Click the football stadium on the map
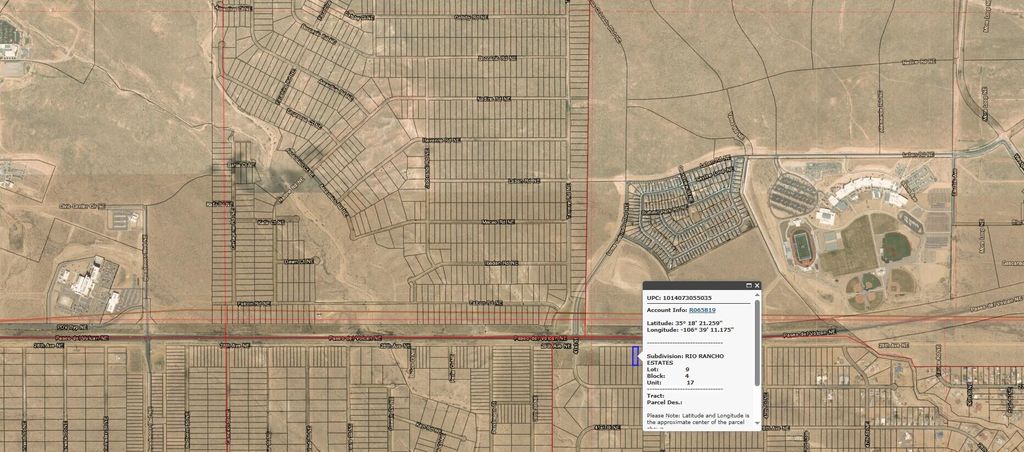 tap(802, 245)
